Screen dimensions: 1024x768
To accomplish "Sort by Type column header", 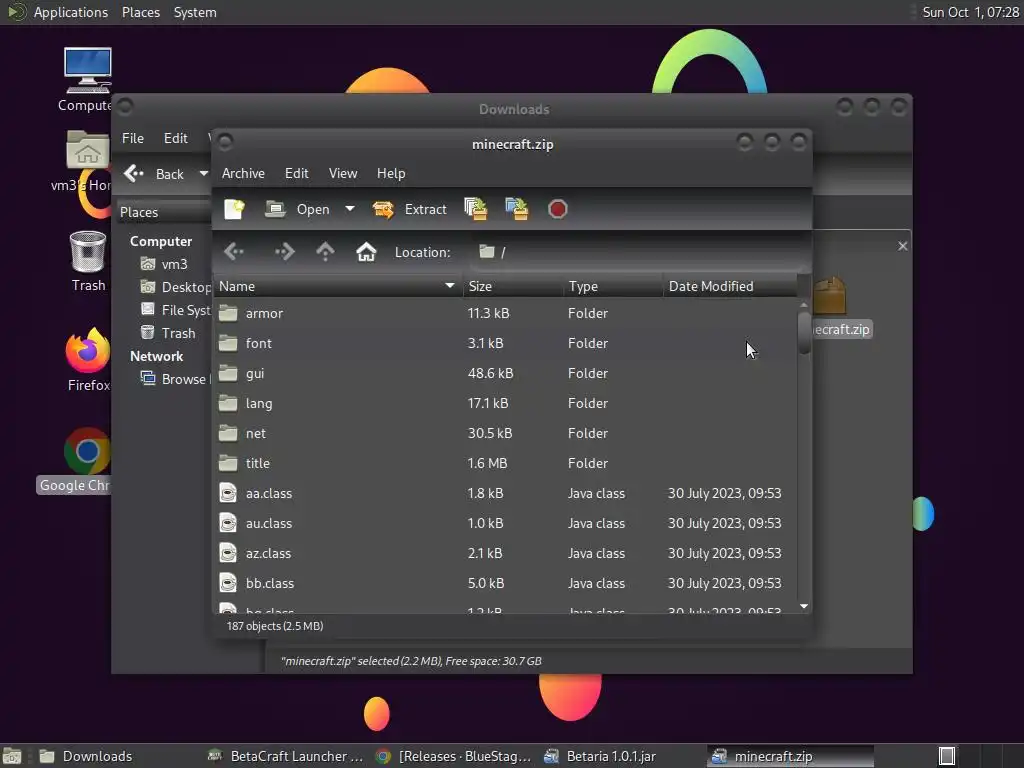I will [x=613, y=286].
